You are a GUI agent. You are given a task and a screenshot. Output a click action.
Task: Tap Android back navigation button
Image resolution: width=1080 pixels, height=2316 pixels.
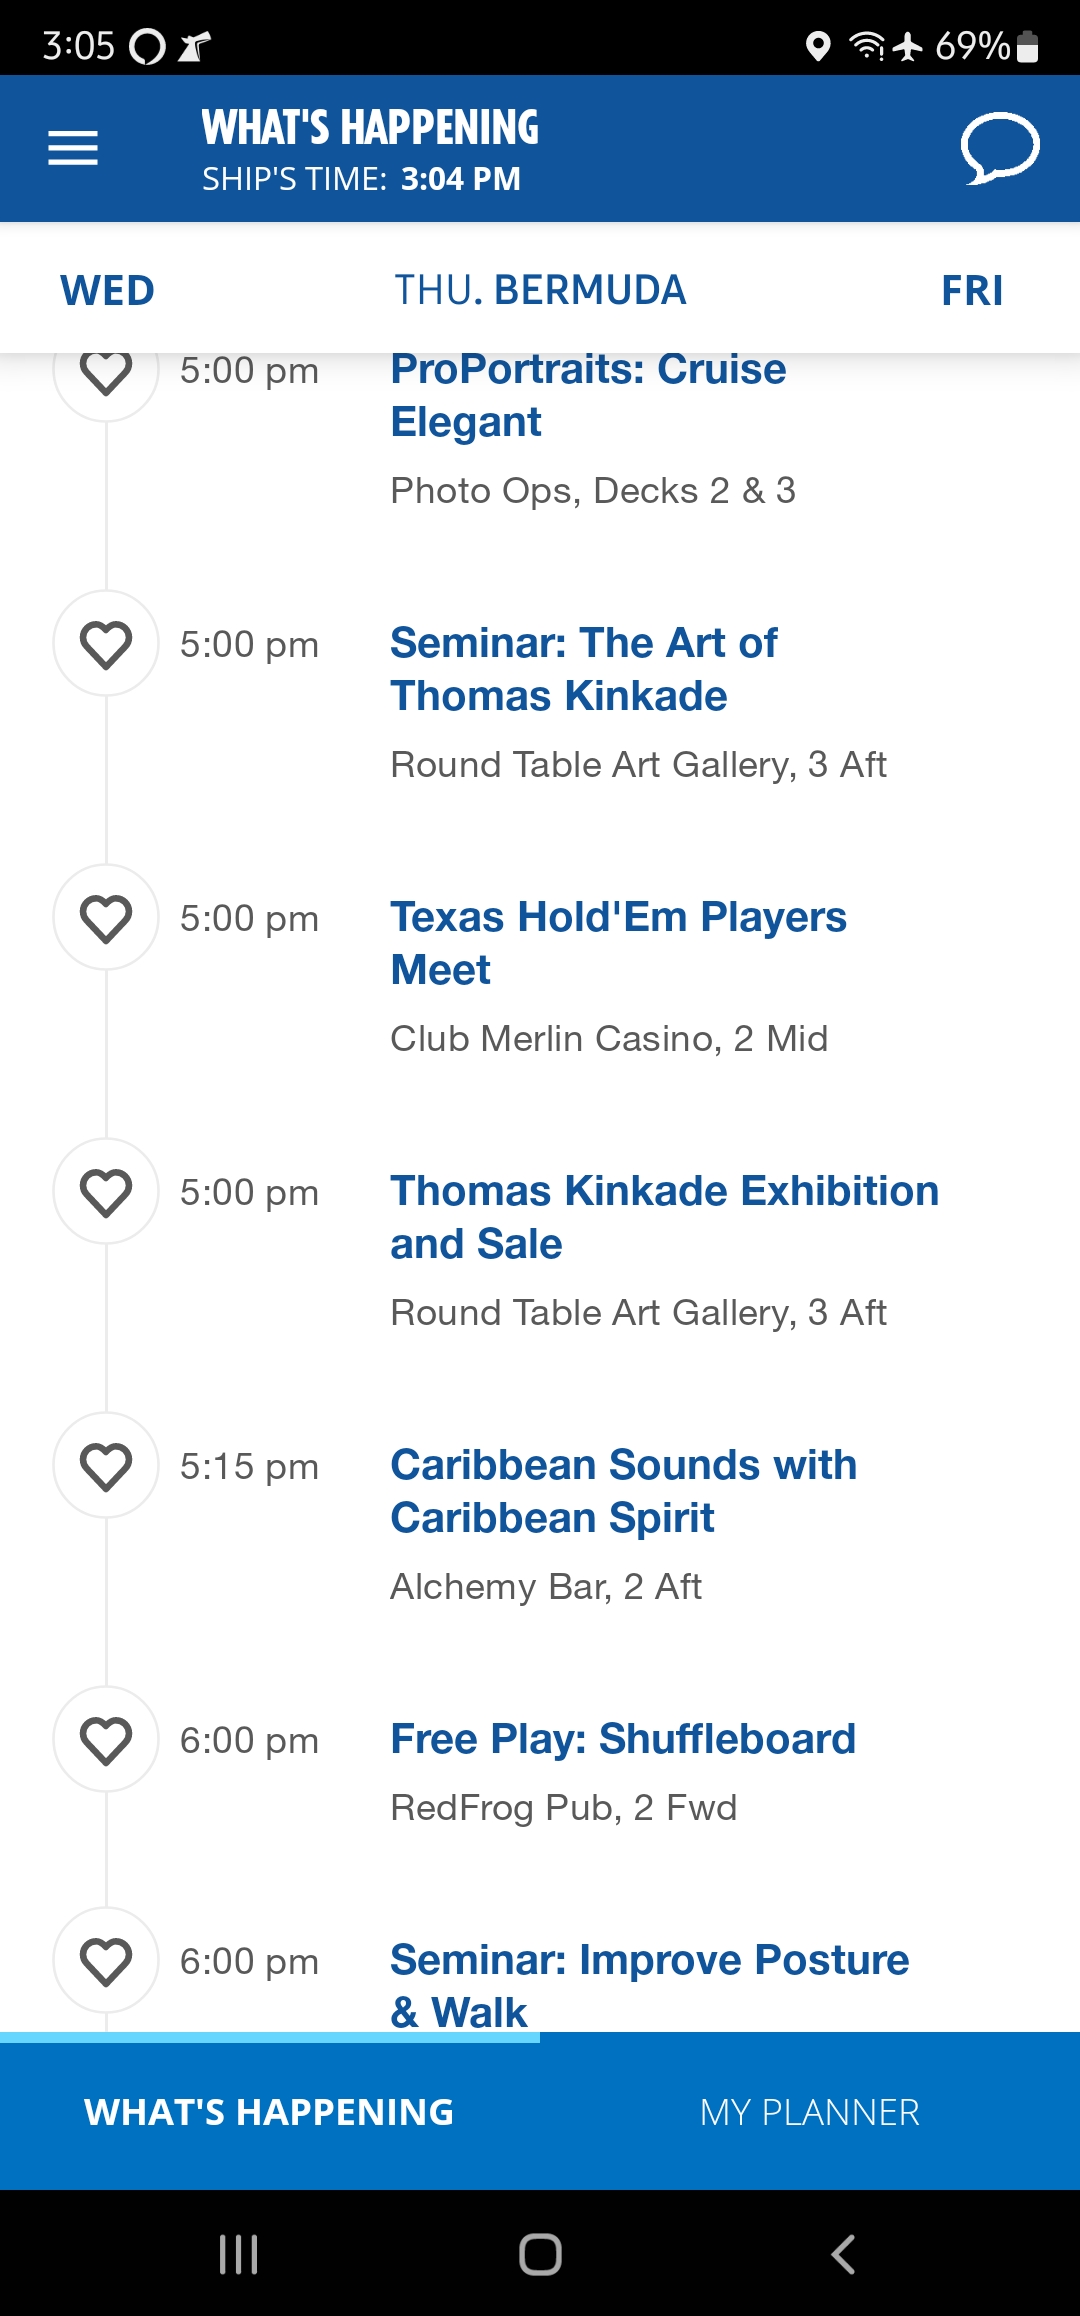[x=843, y=2254]
